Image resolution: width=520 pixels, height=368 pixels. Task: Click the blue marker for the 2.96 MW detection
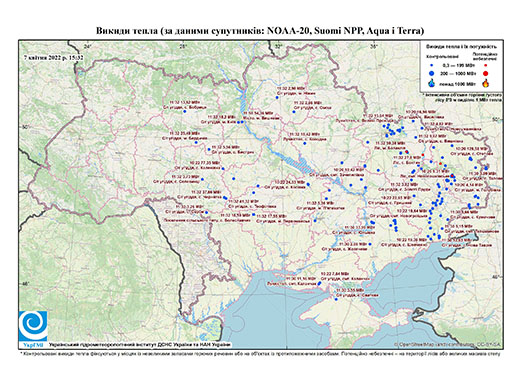[277, 98]
